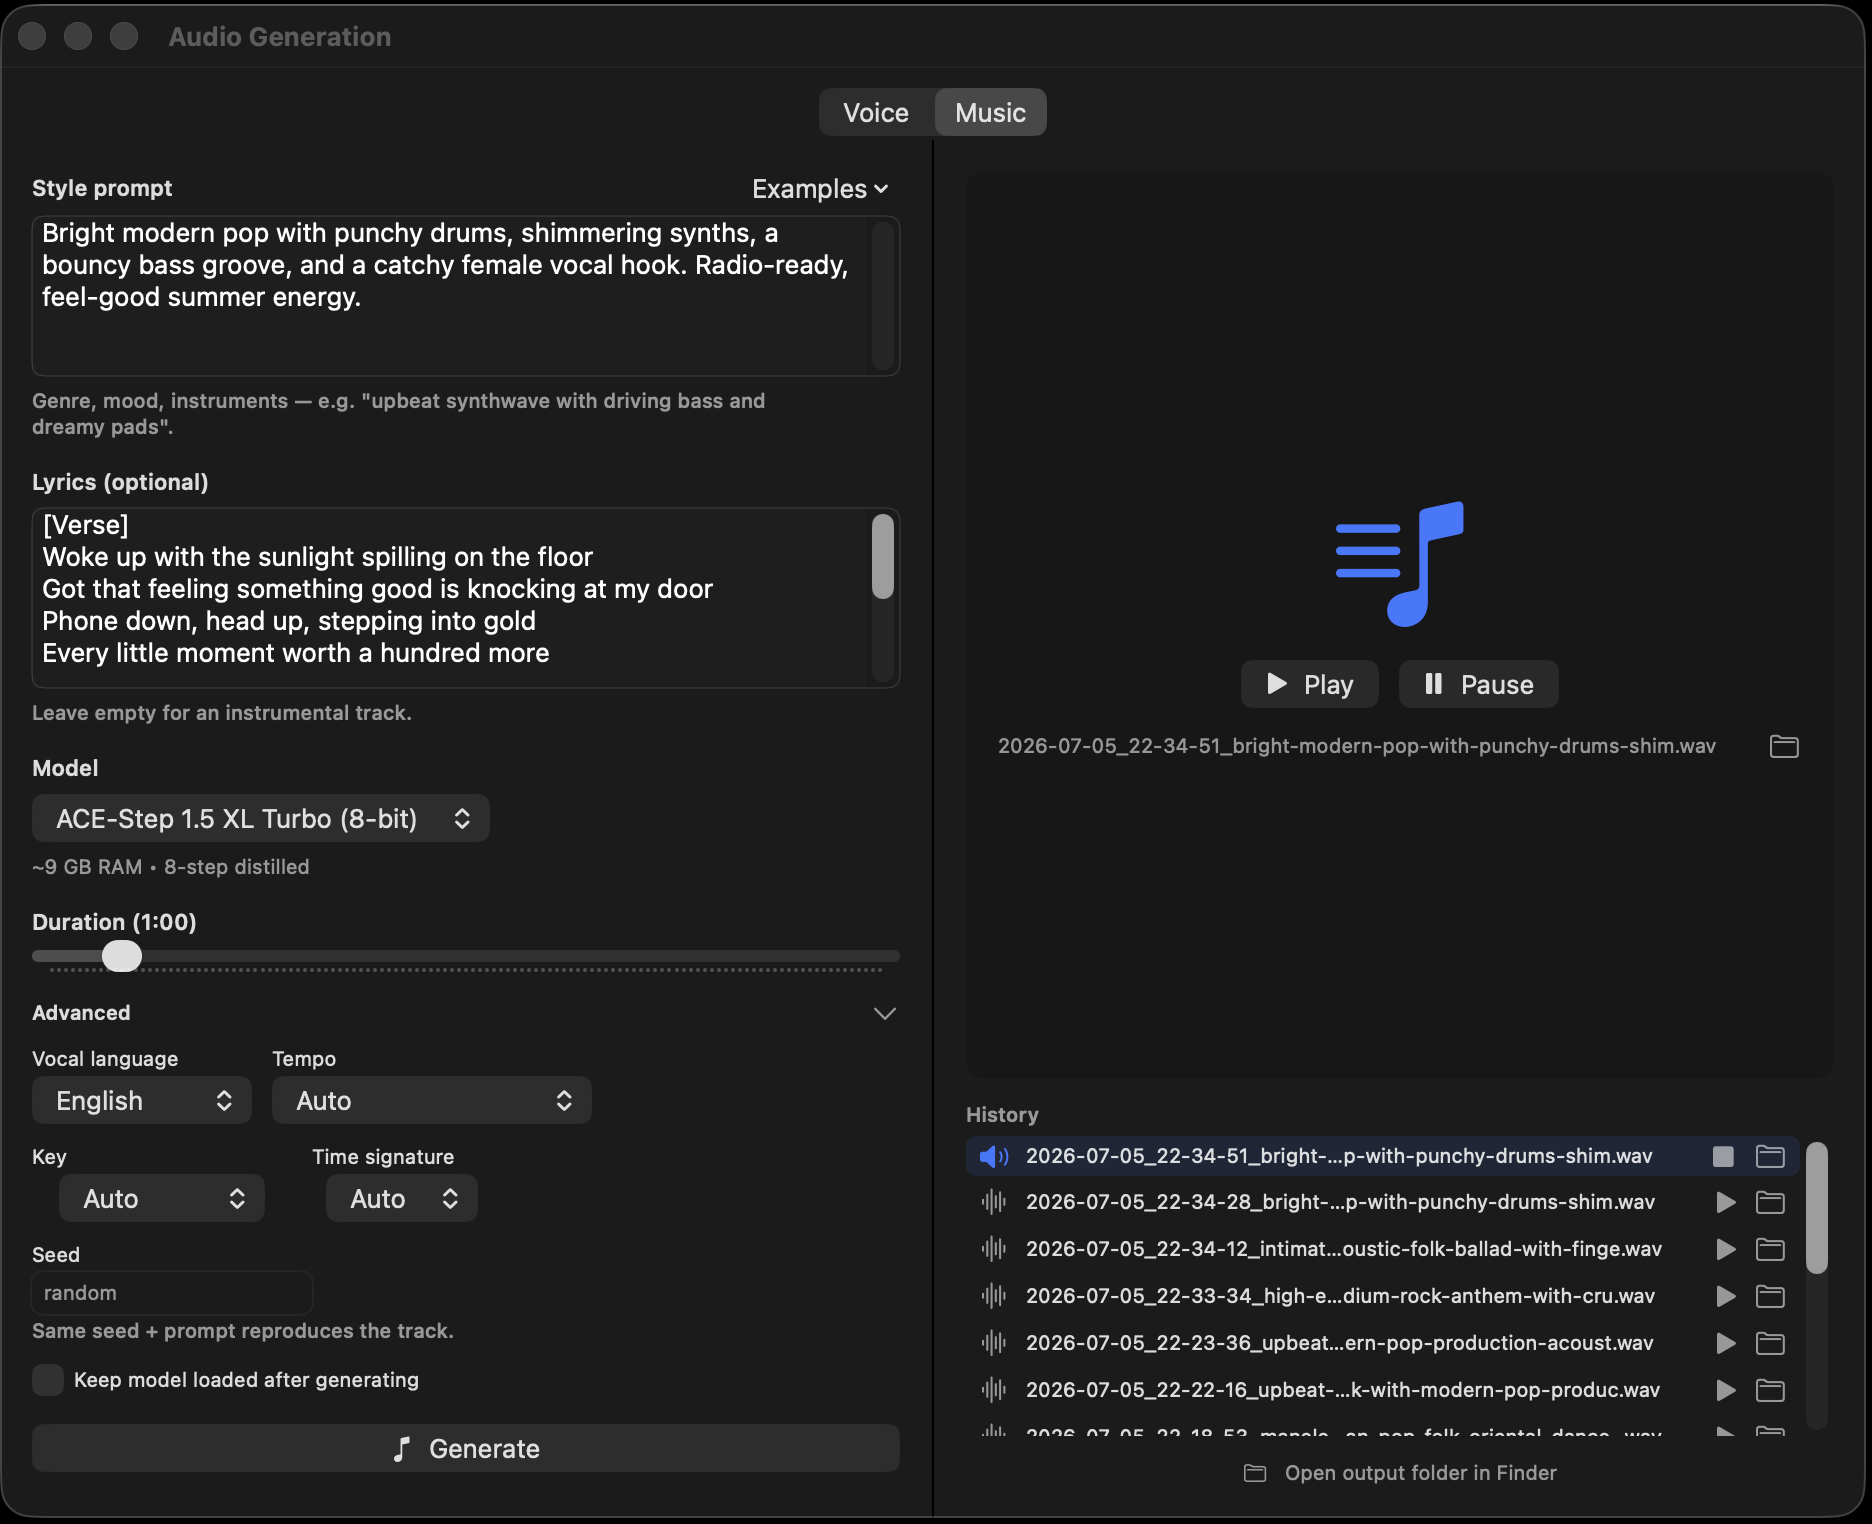Viewport: 1872px width, 1524px height.
Task: Open folder for the 22-34-51 history track
Action: [1770, 1156]
